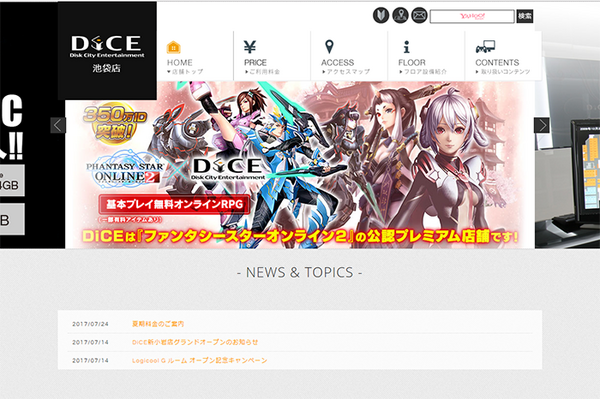Open the CONTENTS 取り扱いコンテンツ menu item
The image size is (600, 399).
[x=503, y=56]
